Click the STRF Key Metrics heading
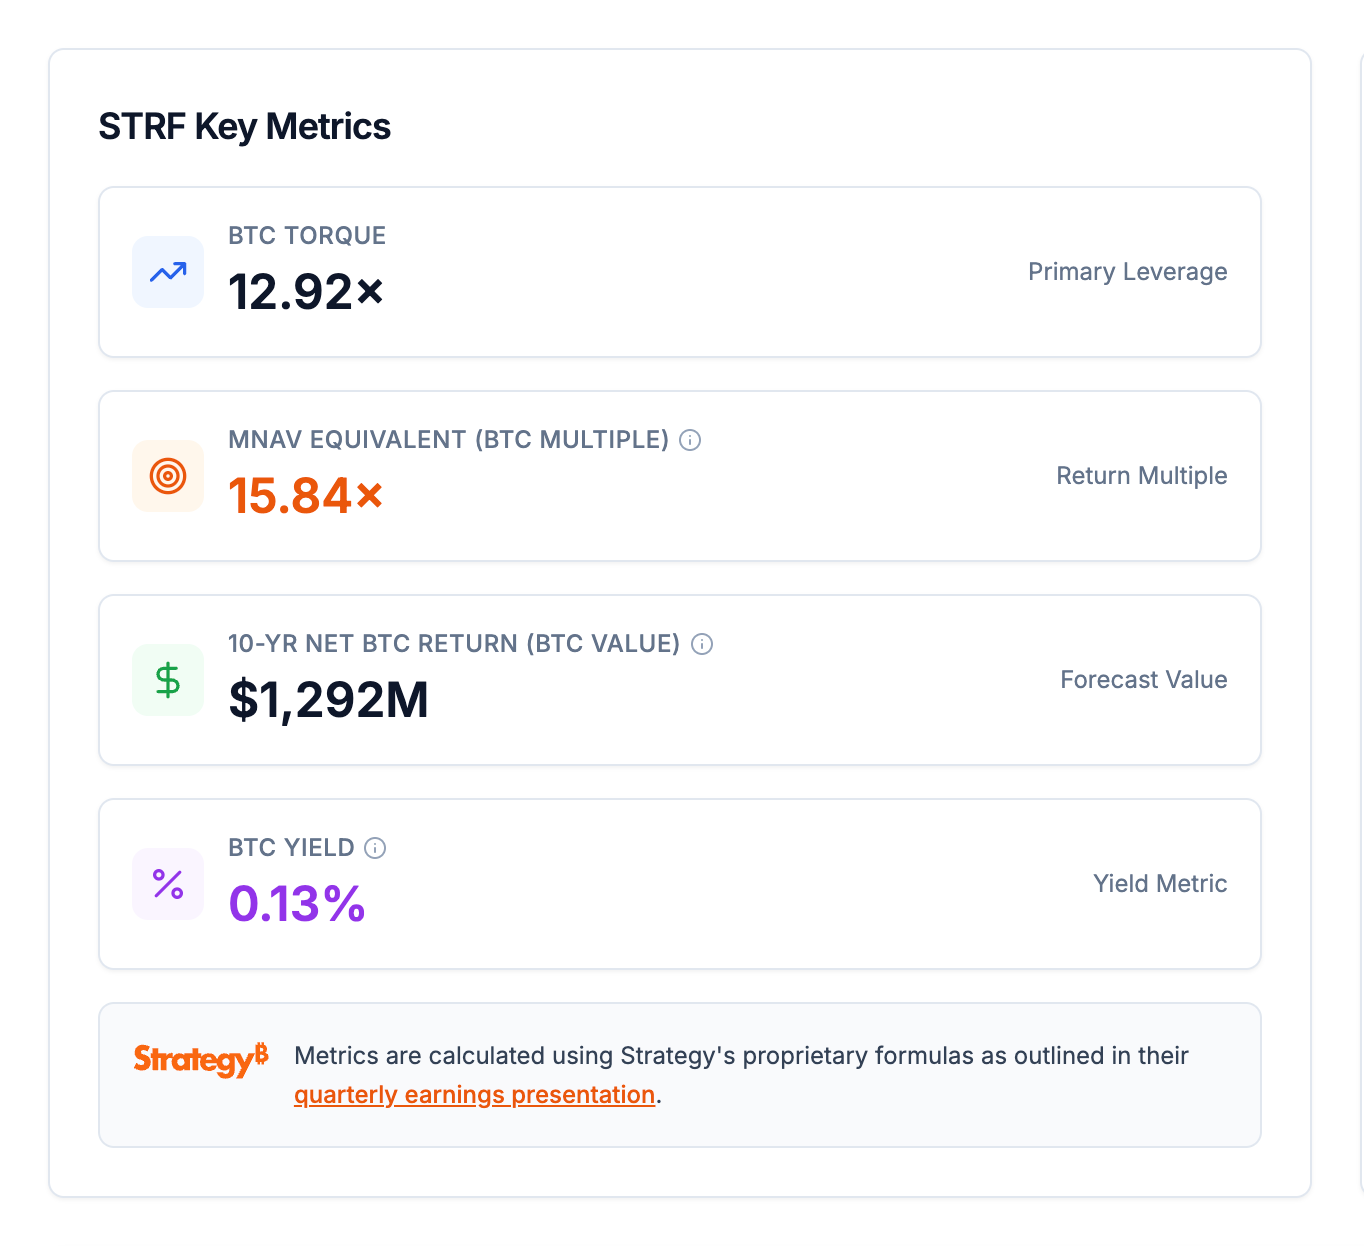Screen dimensions: 1364x1246 [x=244, y=127]
